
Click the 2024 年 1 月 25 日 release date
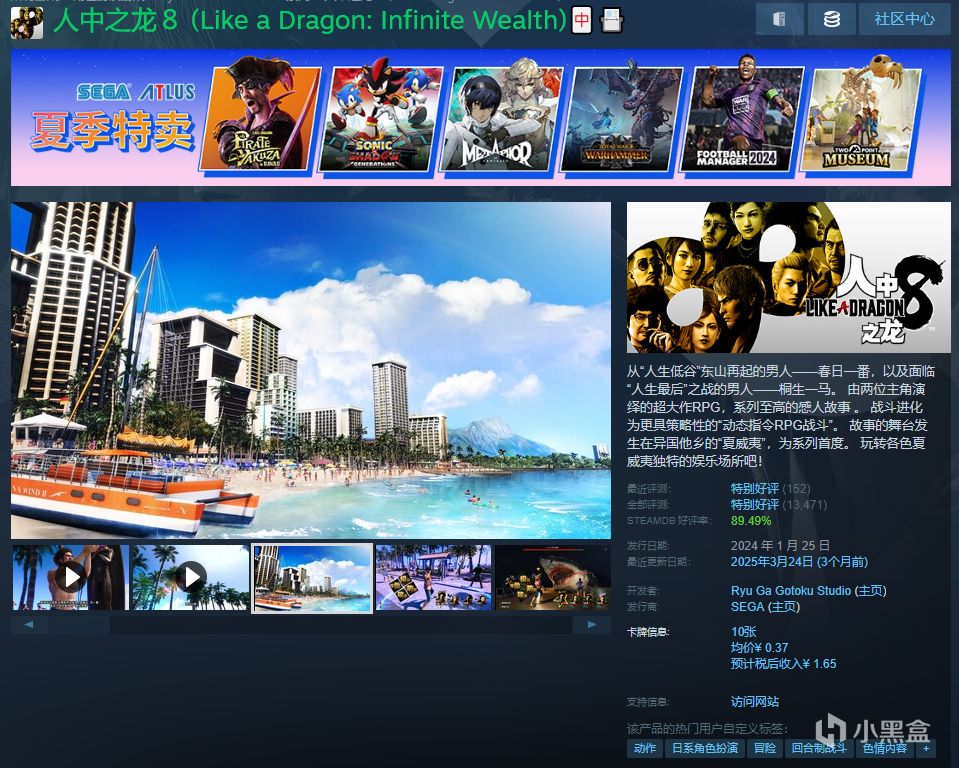[x=780, y=545]
